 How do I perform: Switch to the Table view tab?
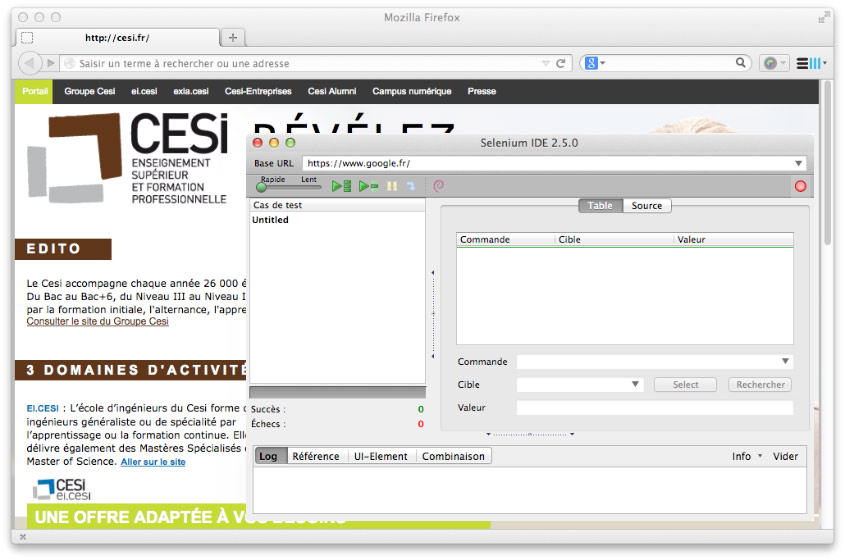tap(600, 205)
